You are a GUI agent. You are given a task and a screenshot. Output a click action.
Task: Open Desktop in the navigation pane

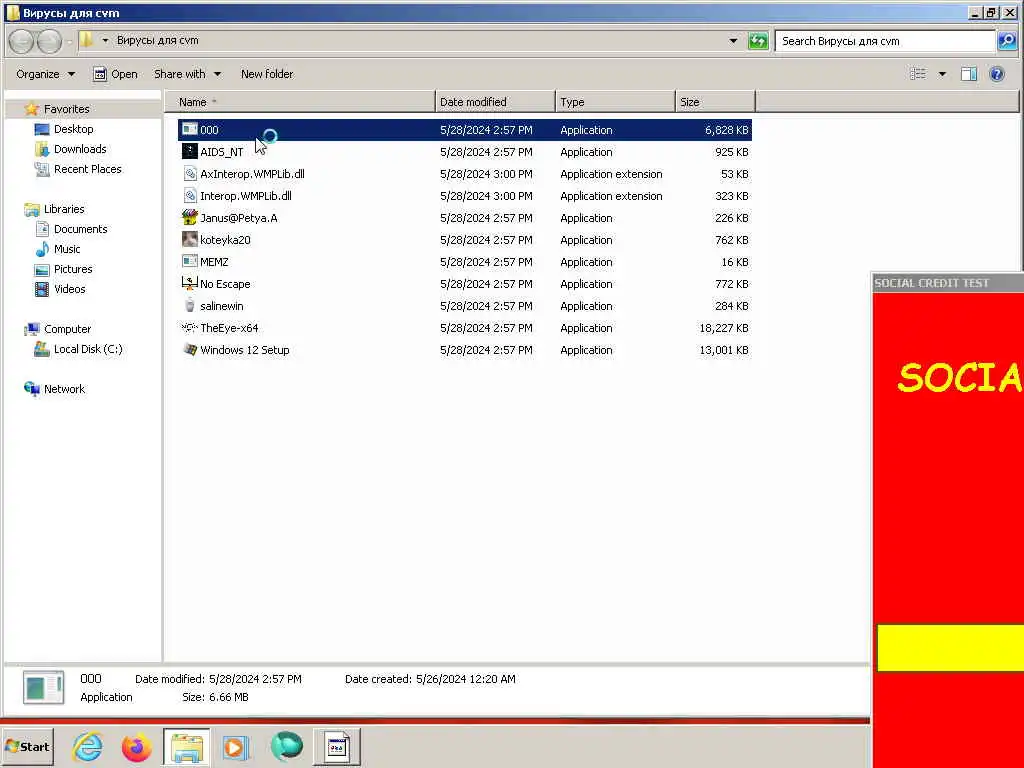pos(73,129)
